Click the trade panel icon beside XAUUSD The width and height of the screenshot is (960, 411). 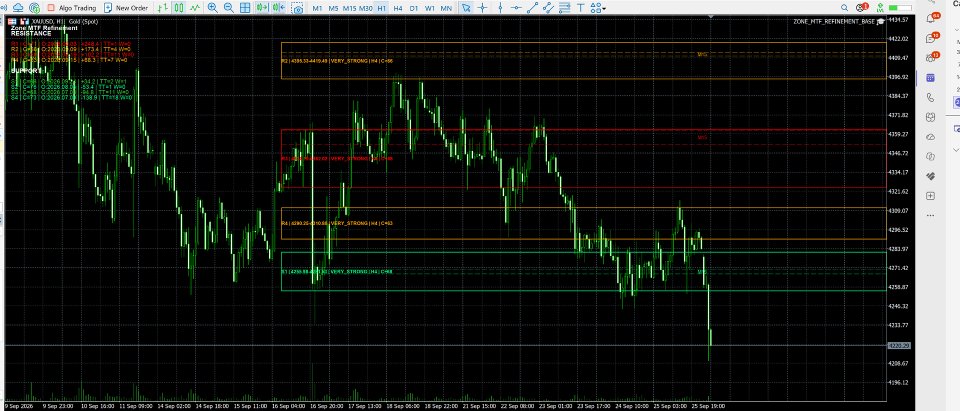click(x=24, y=21)
